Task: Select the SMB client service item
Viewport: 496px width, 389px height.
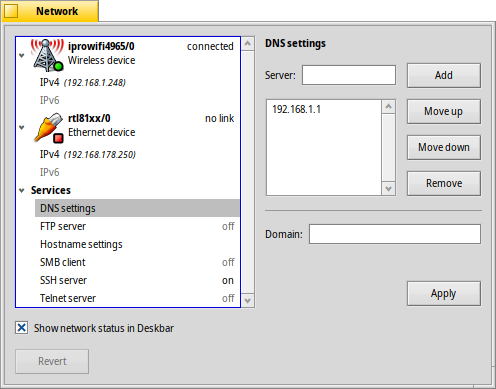Action: (137, 262)
